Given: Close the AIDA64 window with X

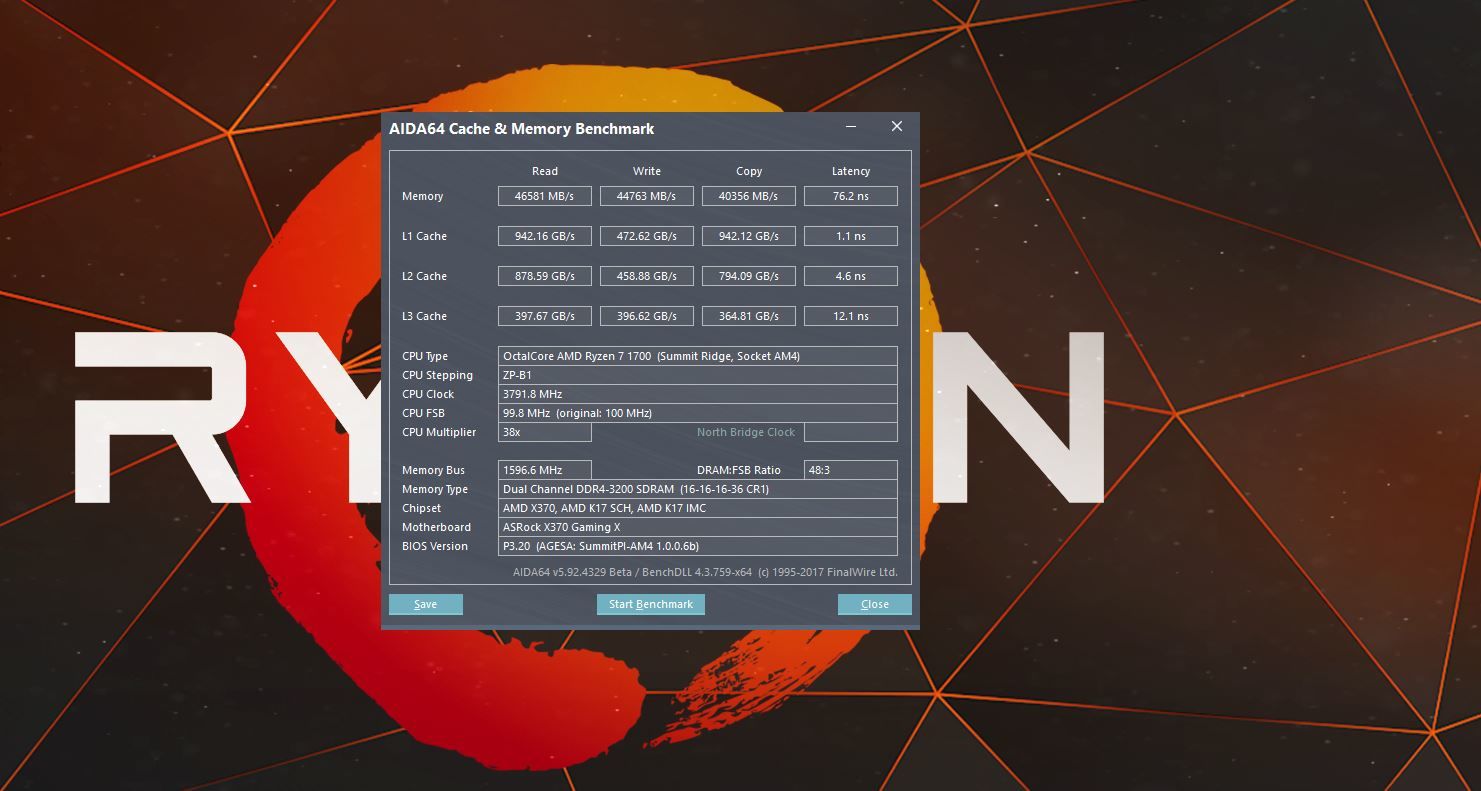Looking at the screenshot, I should [x=897, y=126].
